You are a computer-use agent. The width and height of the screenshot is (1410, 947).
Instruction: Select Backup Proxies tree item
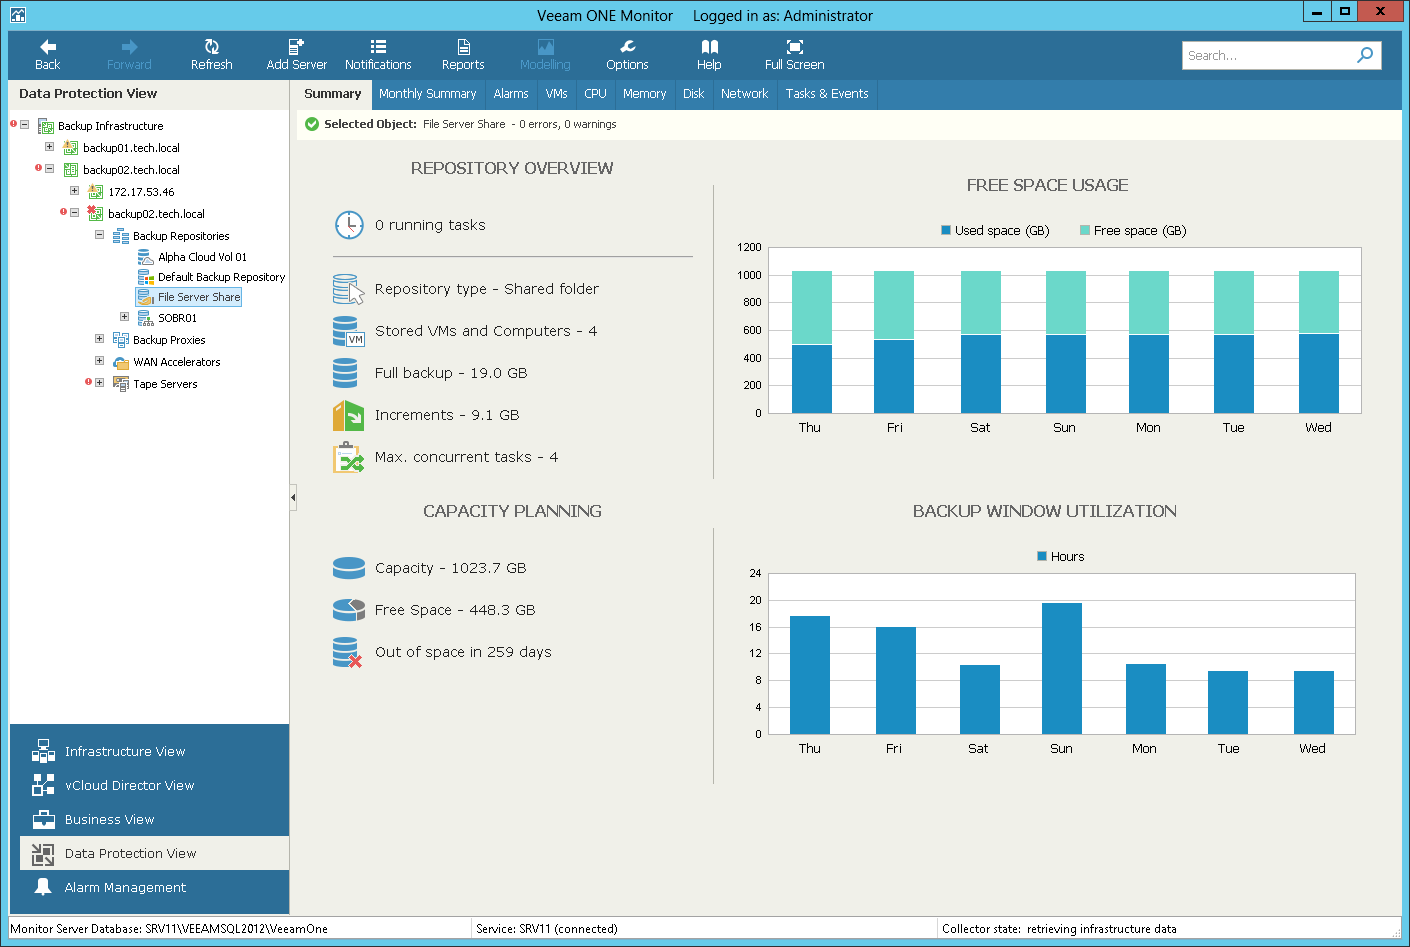tap(169, 340)
